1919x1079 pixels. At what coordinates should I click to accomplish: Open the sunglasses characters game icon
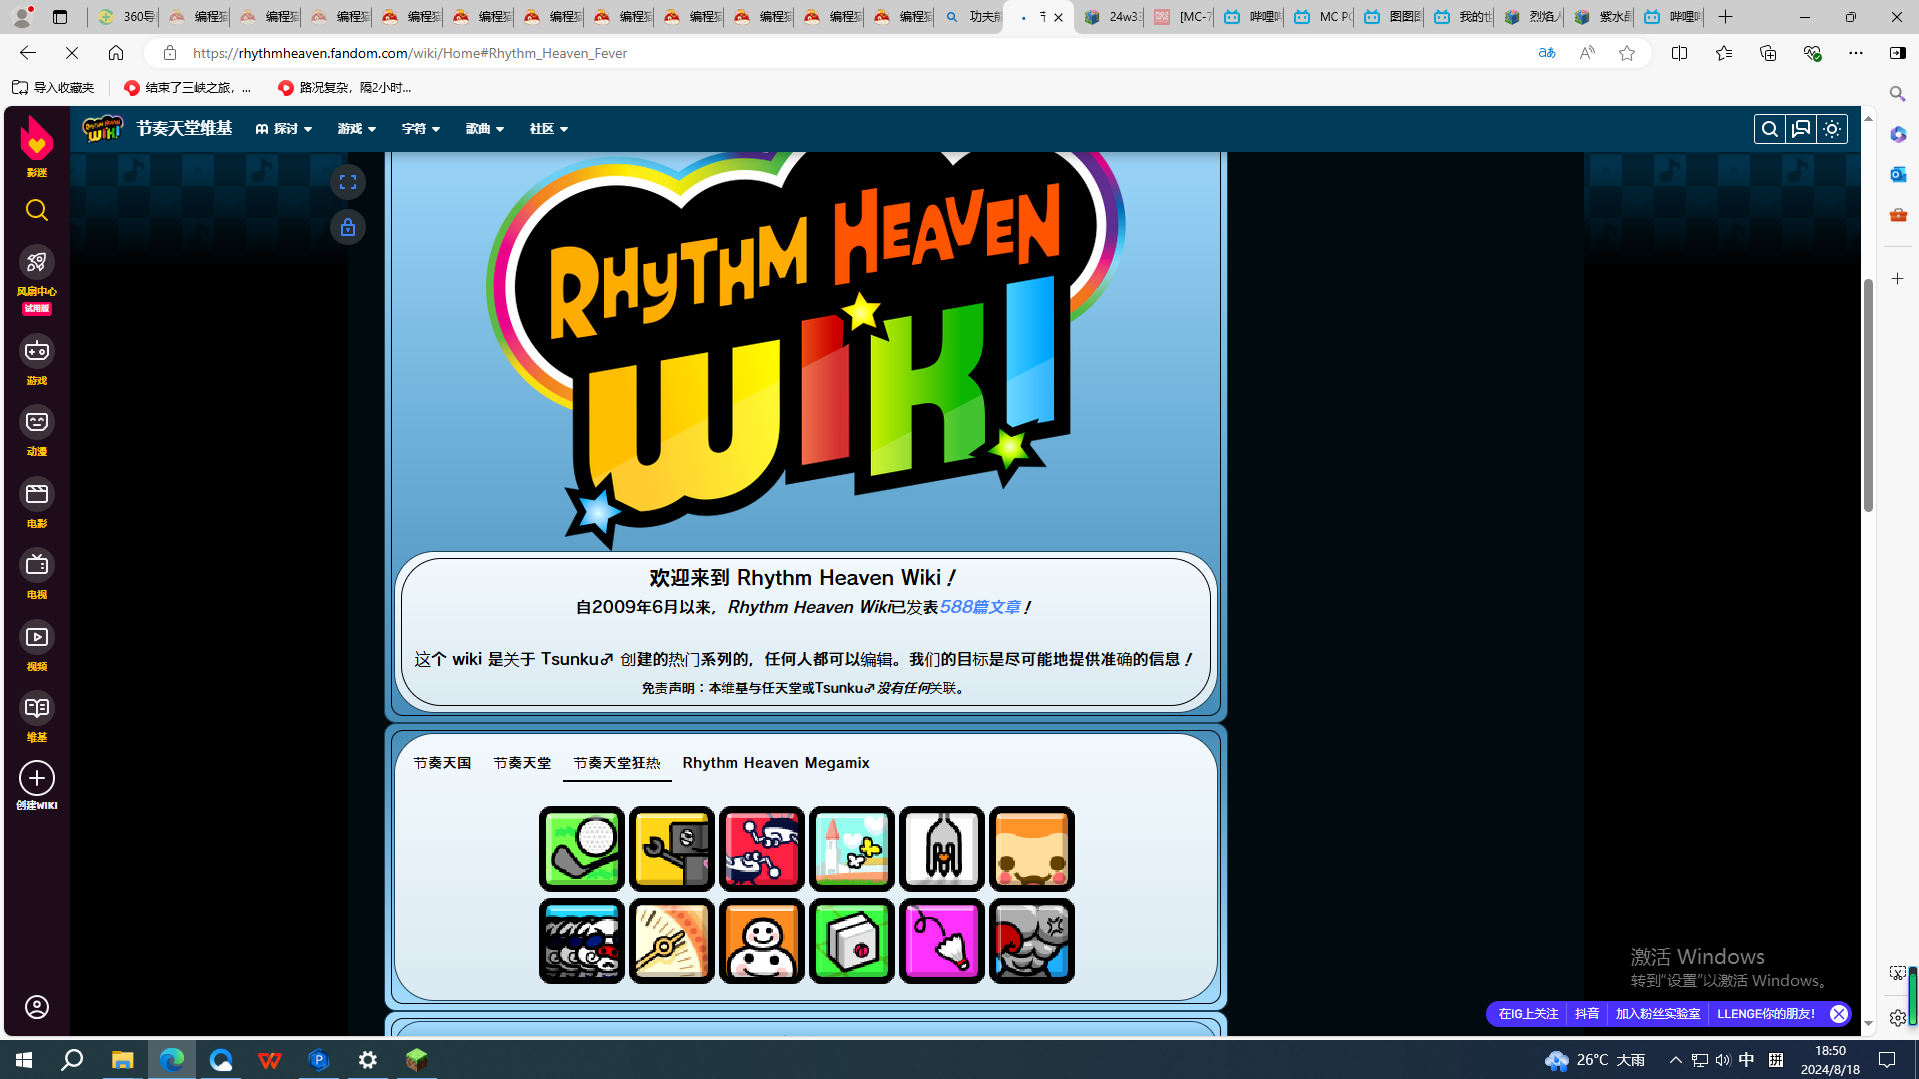[x=582, y=941]
